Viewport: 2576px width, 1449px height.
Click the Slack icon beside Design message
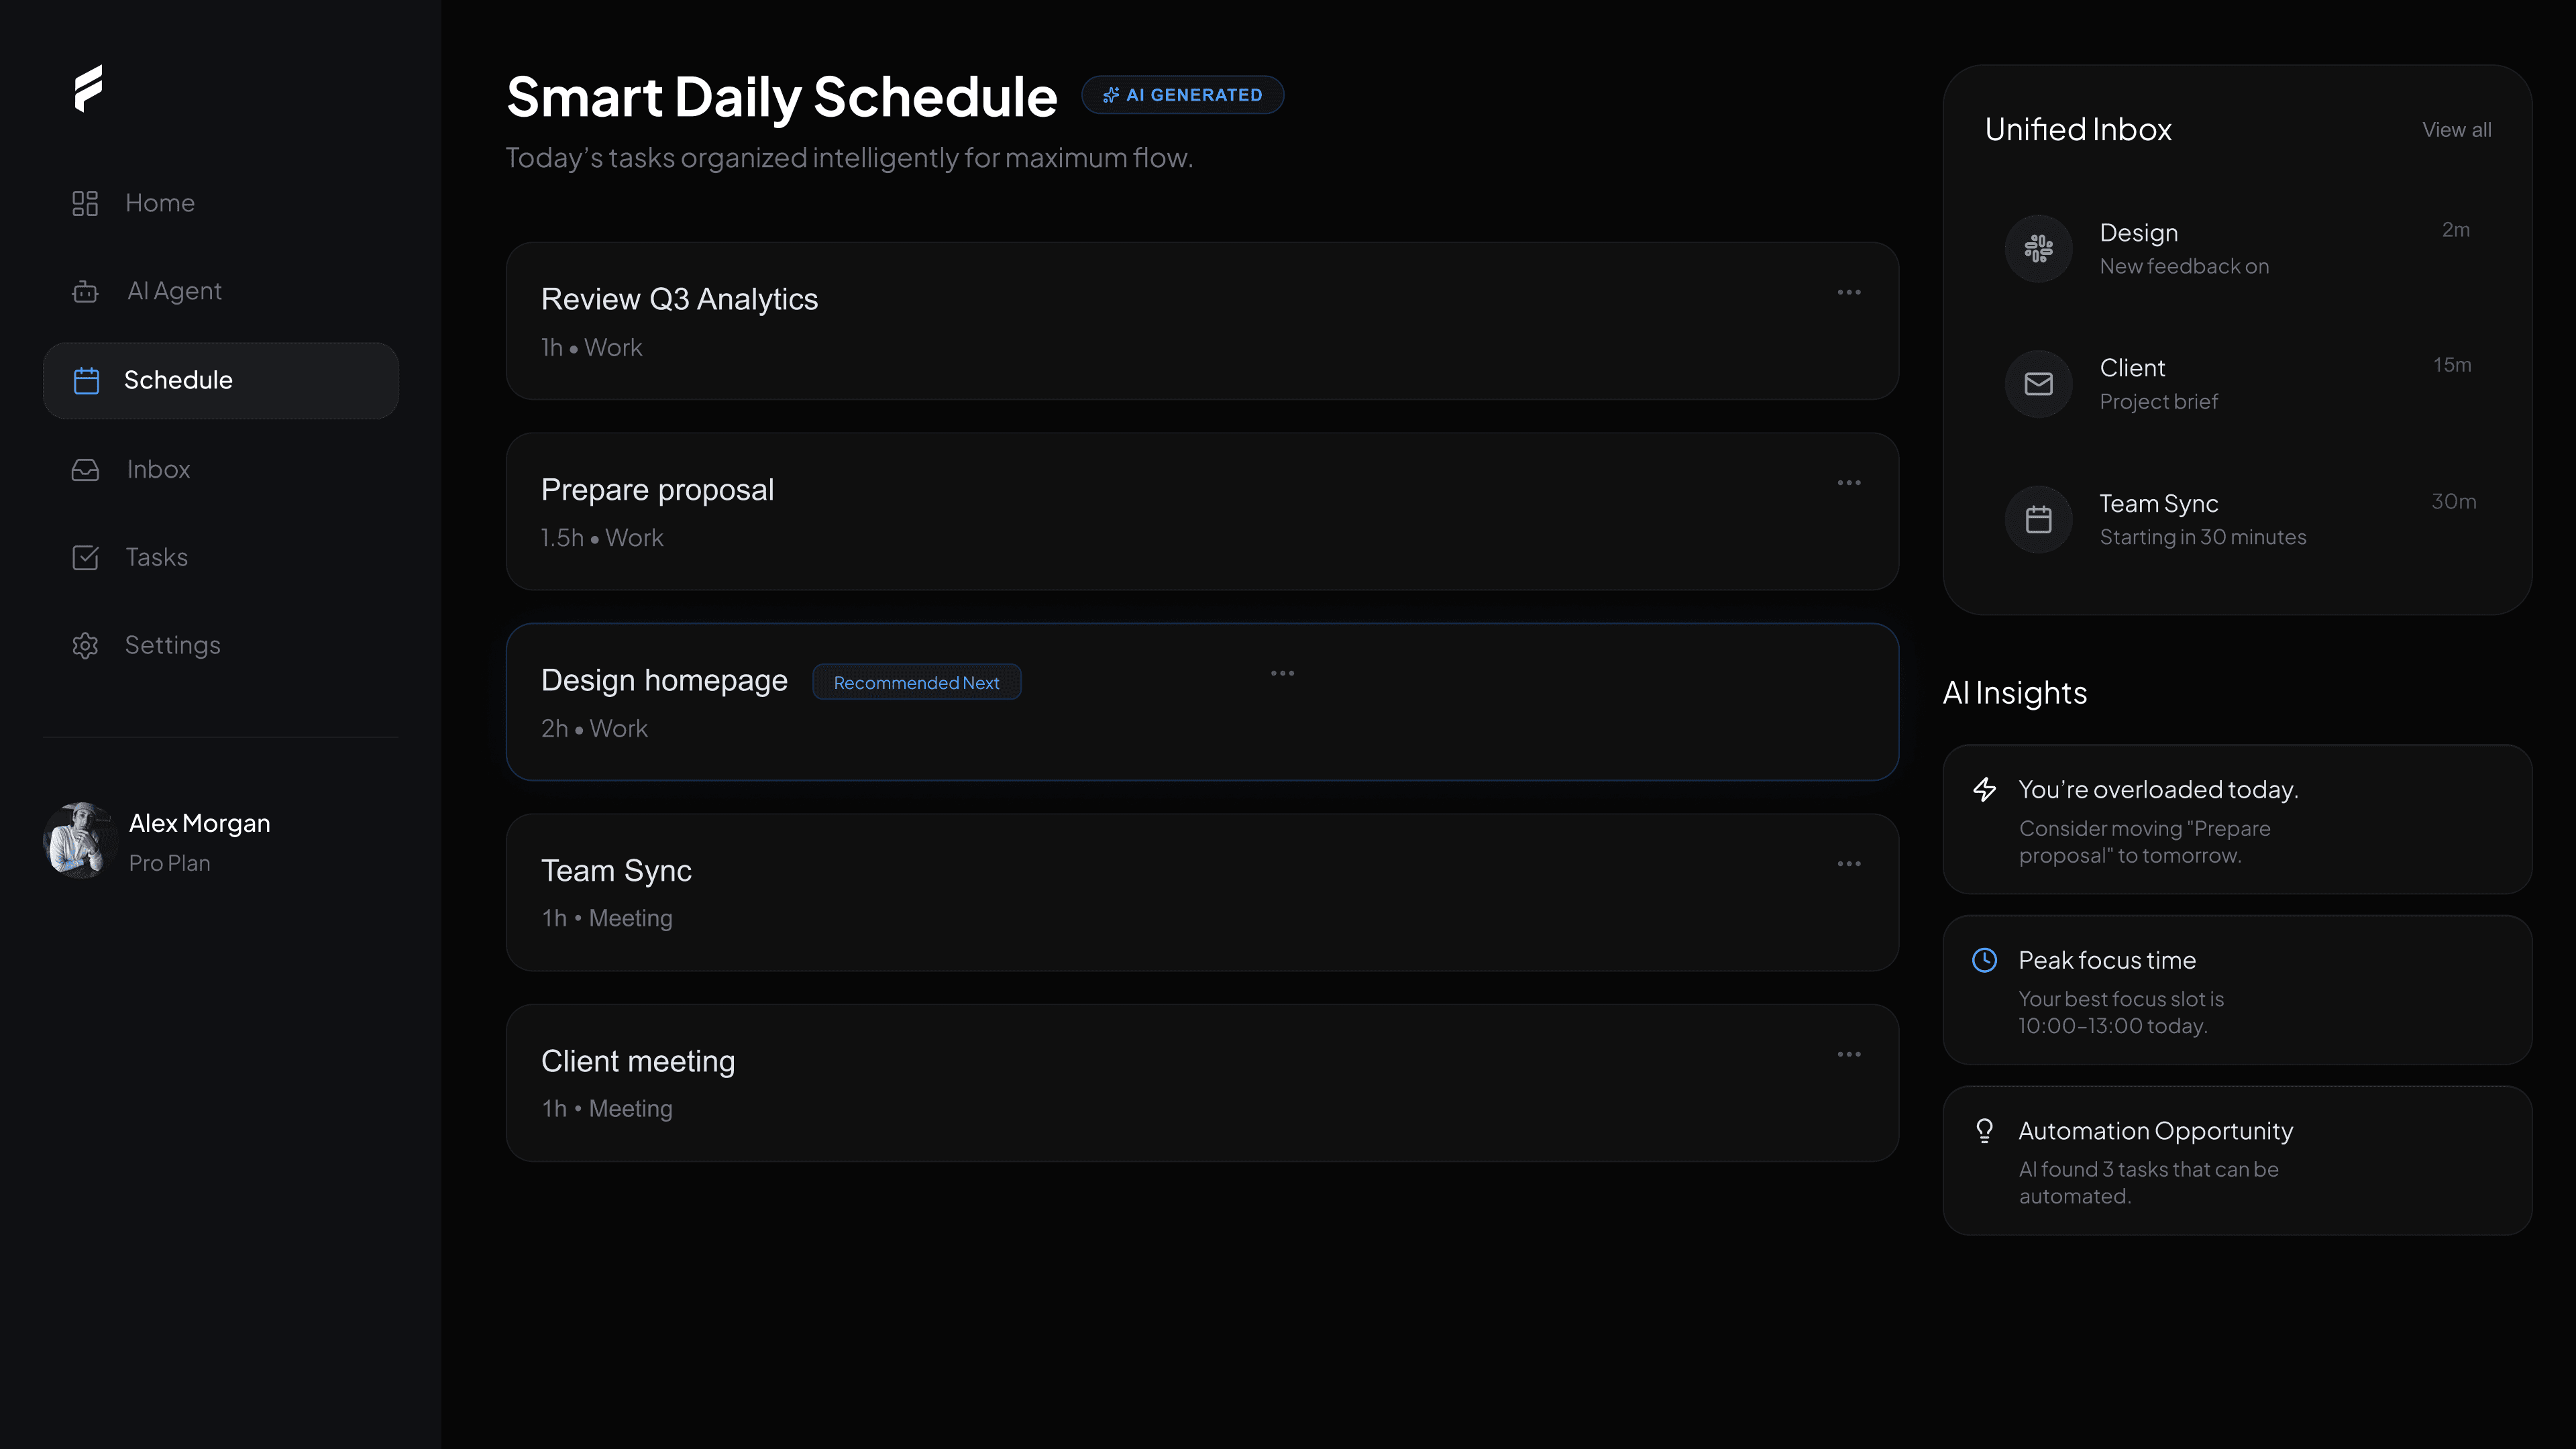[2038, 248]
